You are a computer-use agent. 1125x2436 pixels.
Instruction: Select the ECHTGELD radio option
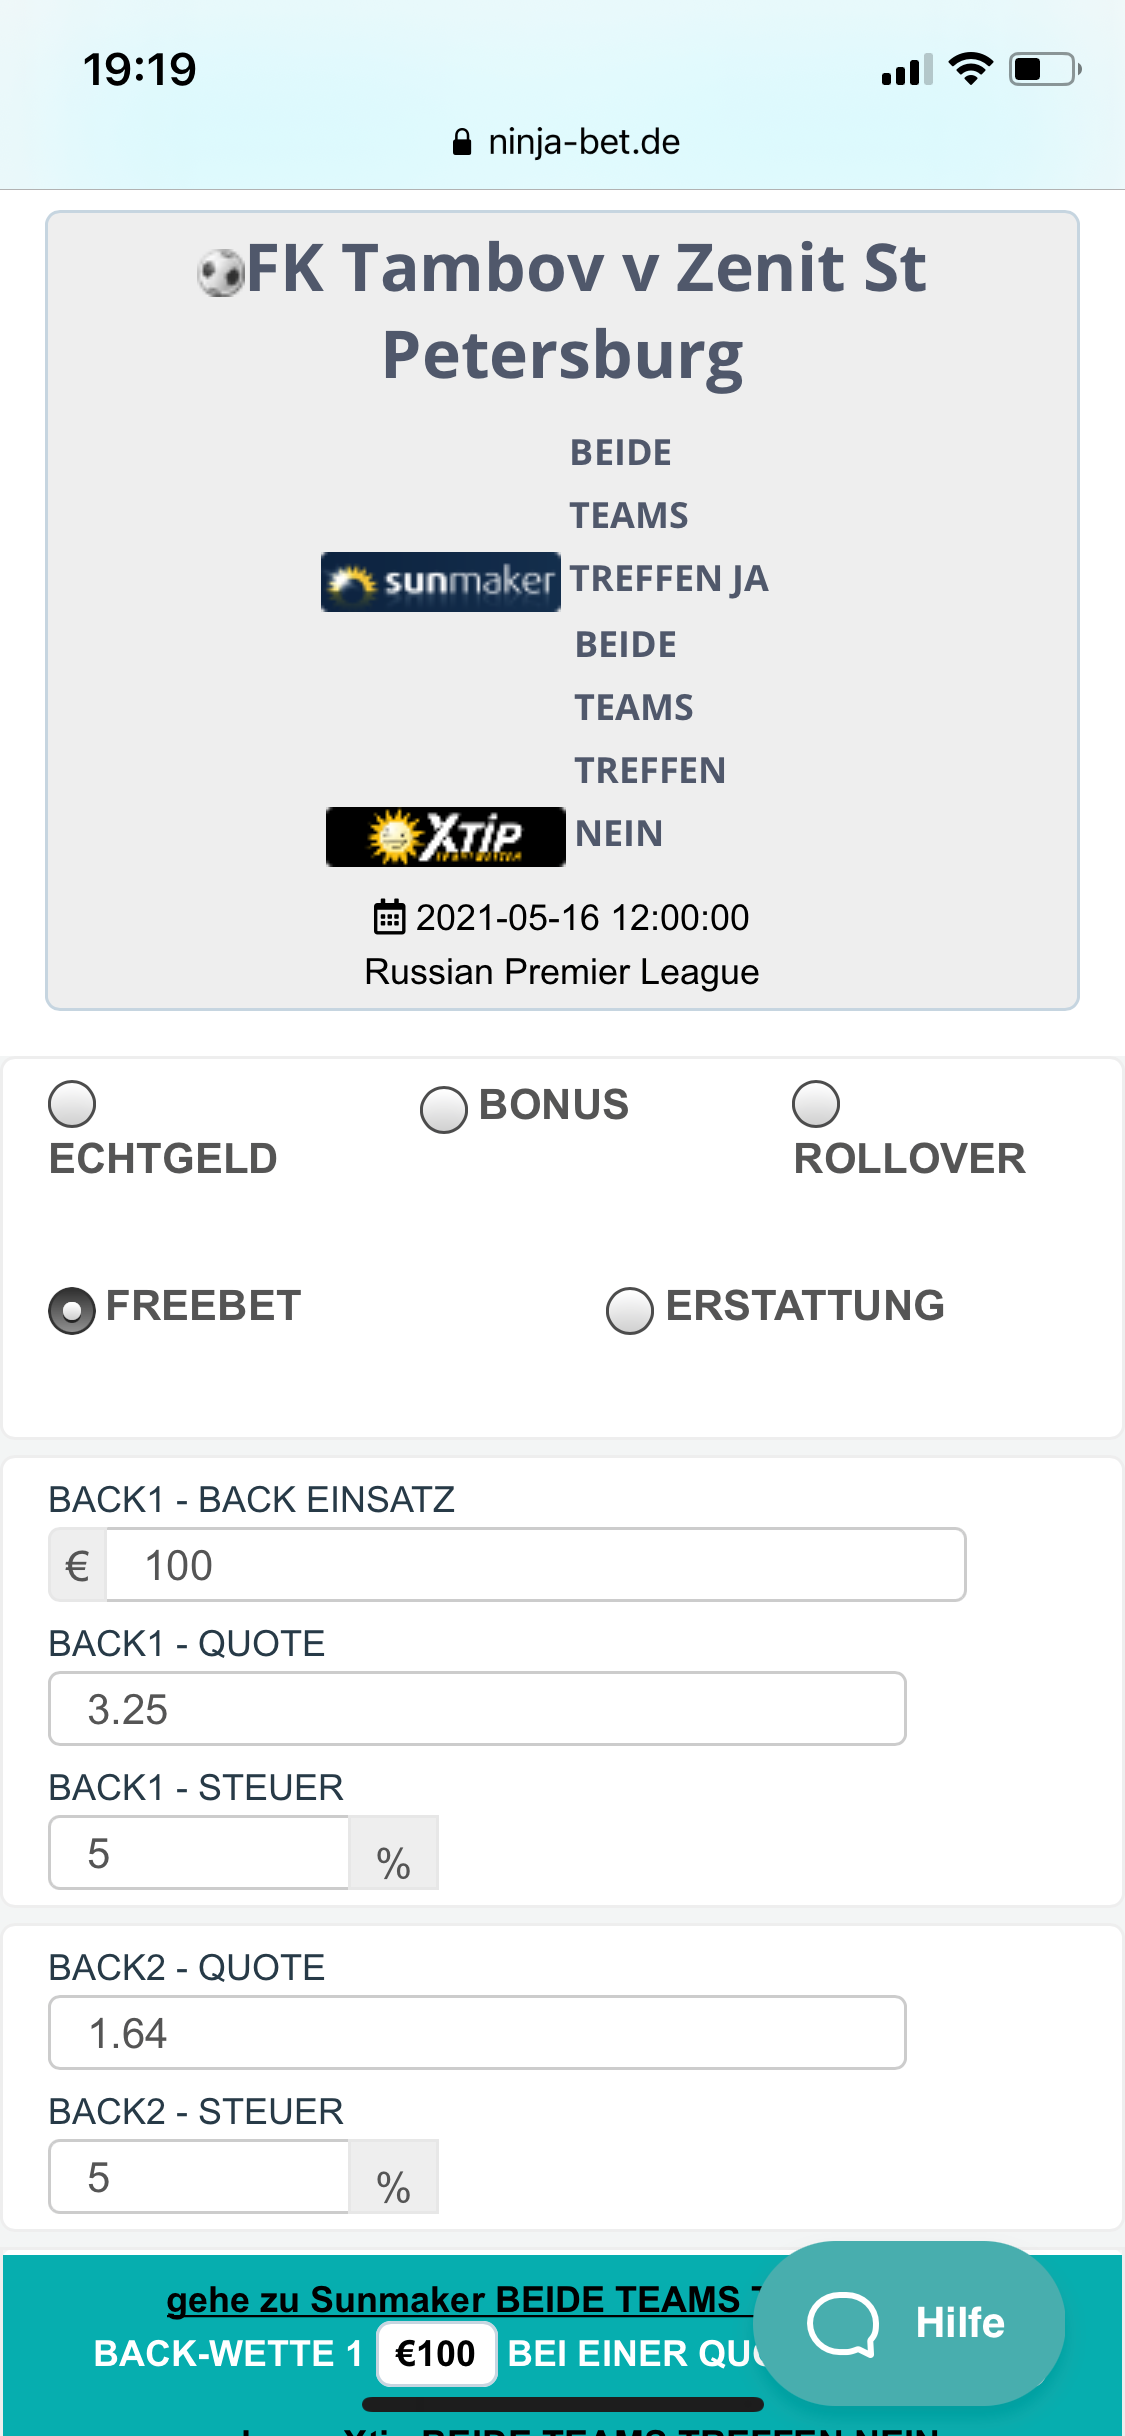click(72, 1105)
